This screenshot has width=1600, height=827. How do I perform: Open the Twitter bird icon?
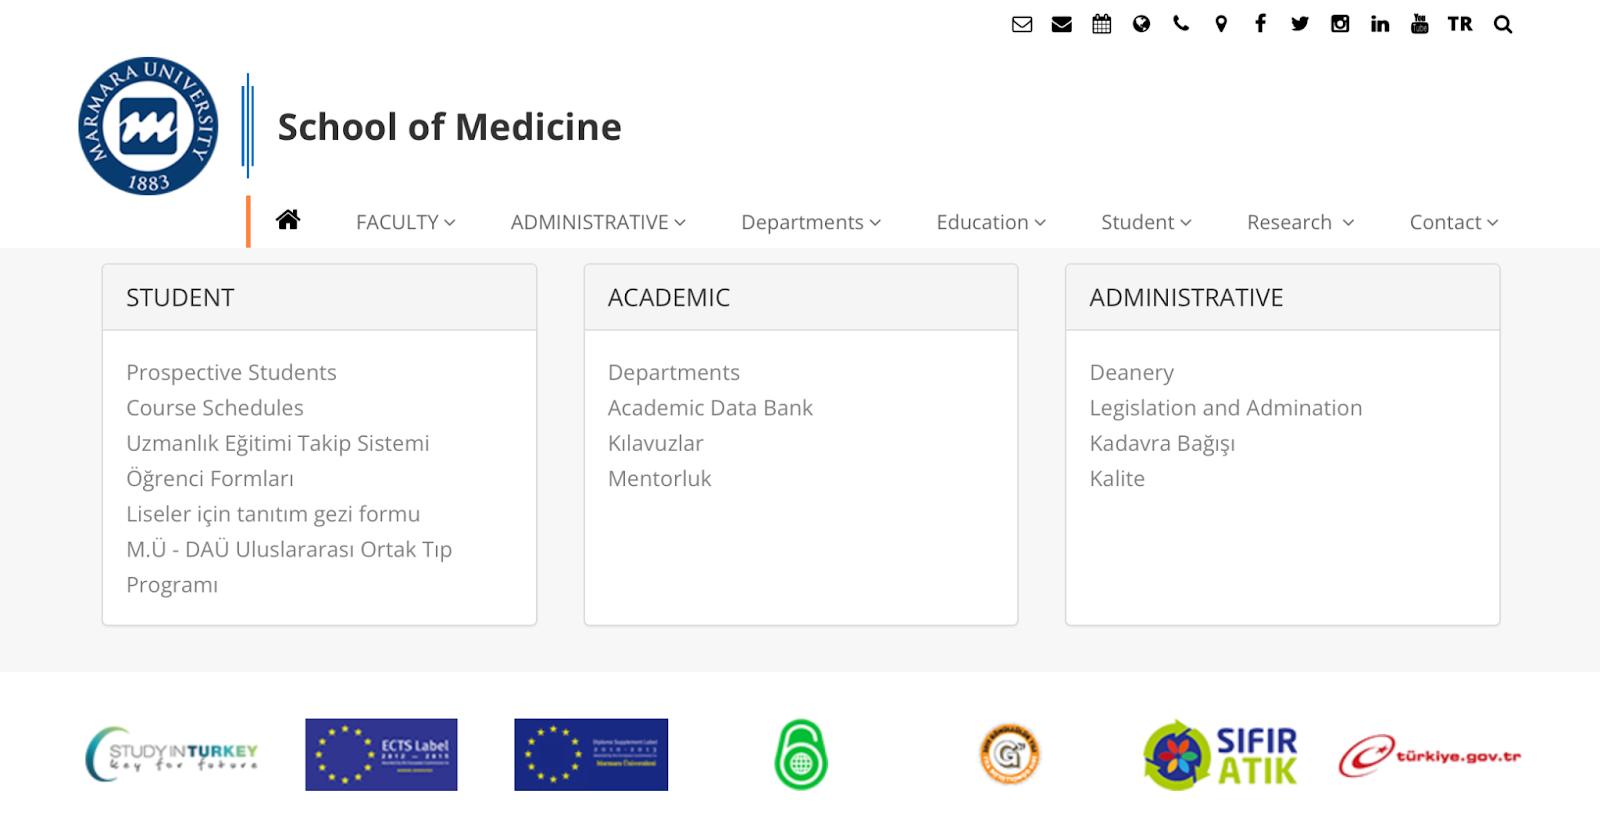click(1300, 24)
